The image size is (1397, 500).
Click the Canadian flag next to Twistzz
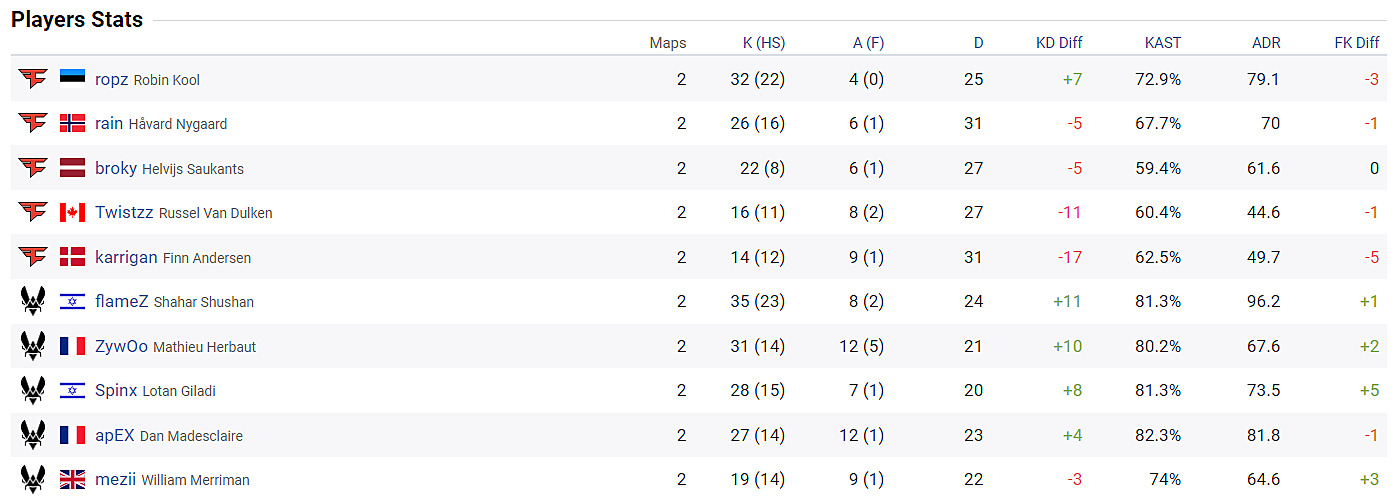coord(72,212)
